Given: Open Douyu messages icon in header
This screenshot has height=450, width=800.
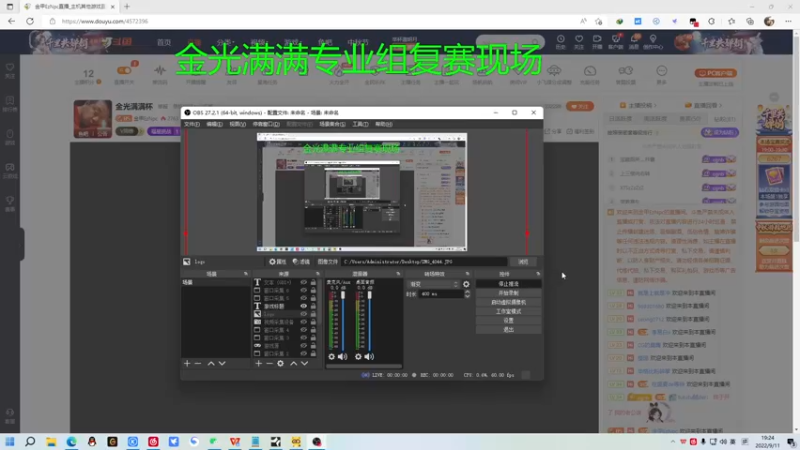Looking at the screenshot, I should (634, 41).
